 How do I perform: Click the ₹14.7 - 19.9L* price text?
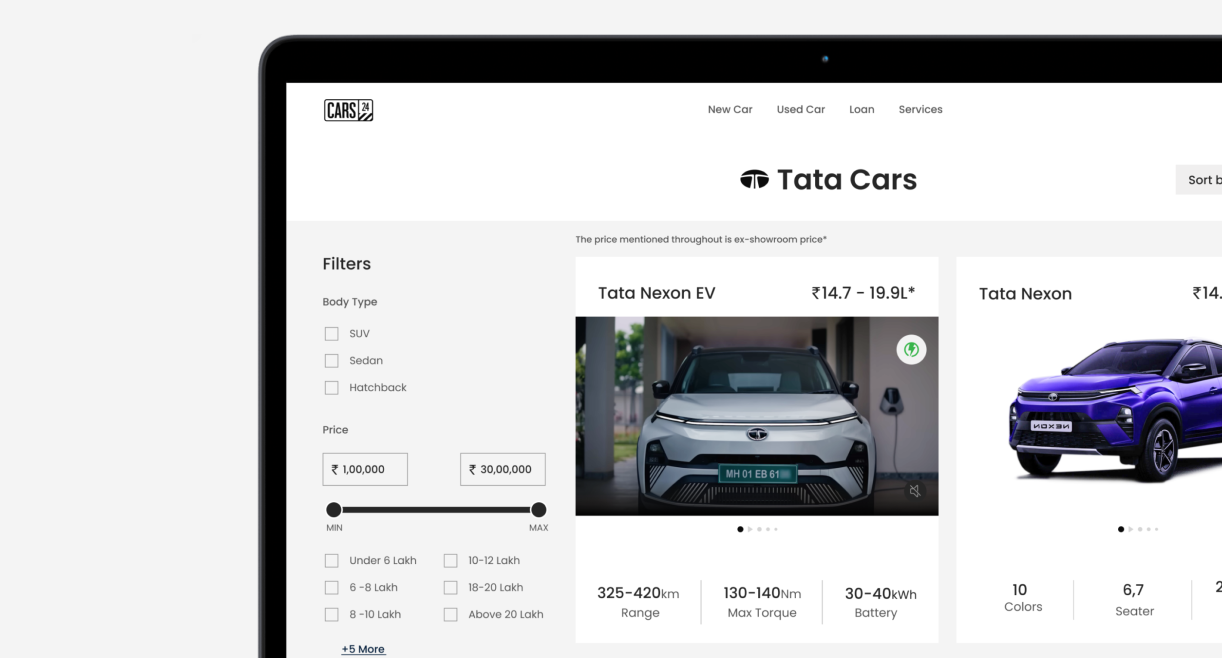point(863,293)
